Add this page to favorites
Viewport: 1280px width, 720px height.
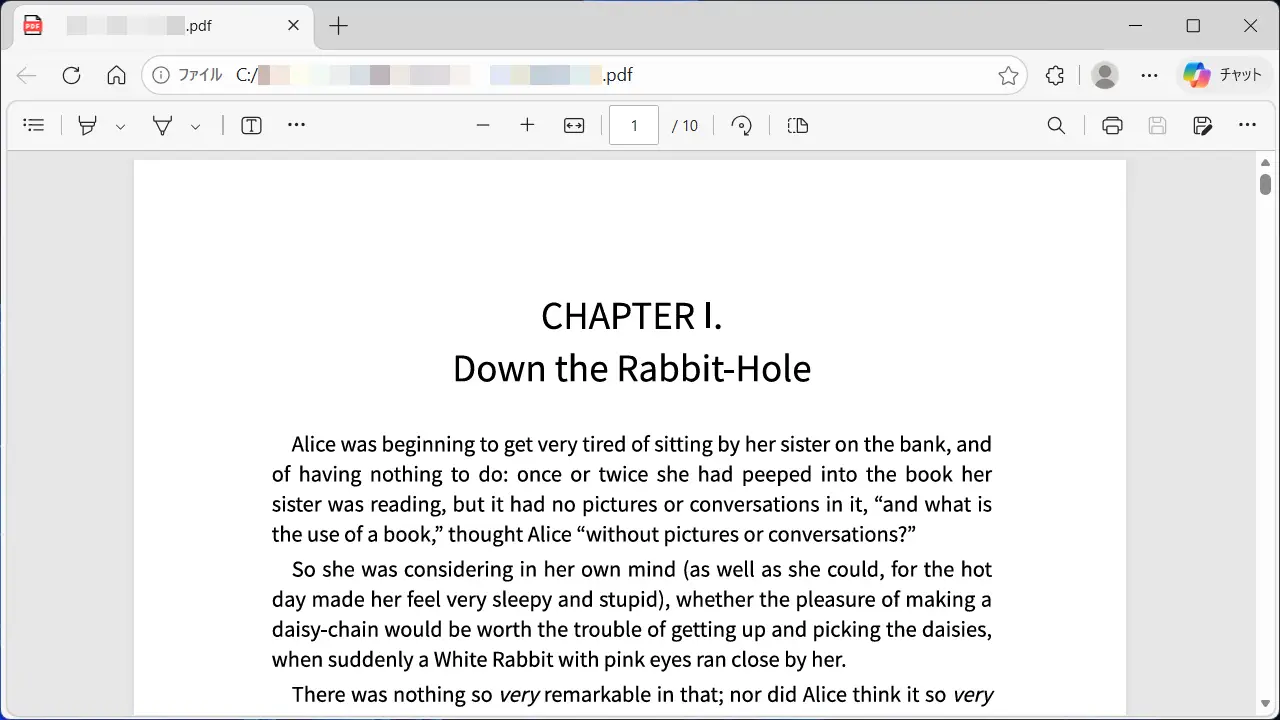click(x=1008, y=76)
